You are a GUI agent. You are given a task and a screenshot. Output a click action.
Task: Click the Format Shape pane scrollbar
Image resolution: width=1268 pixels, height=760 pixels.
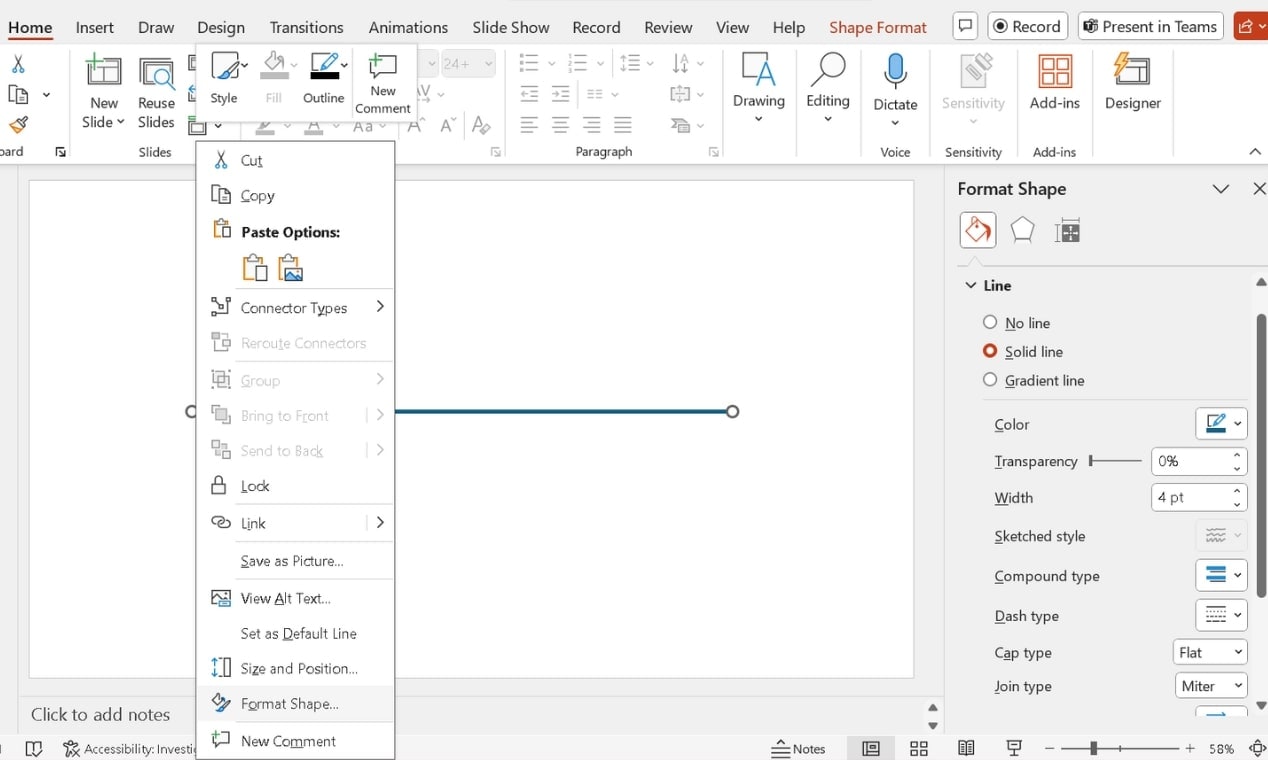pos(1261,456)
